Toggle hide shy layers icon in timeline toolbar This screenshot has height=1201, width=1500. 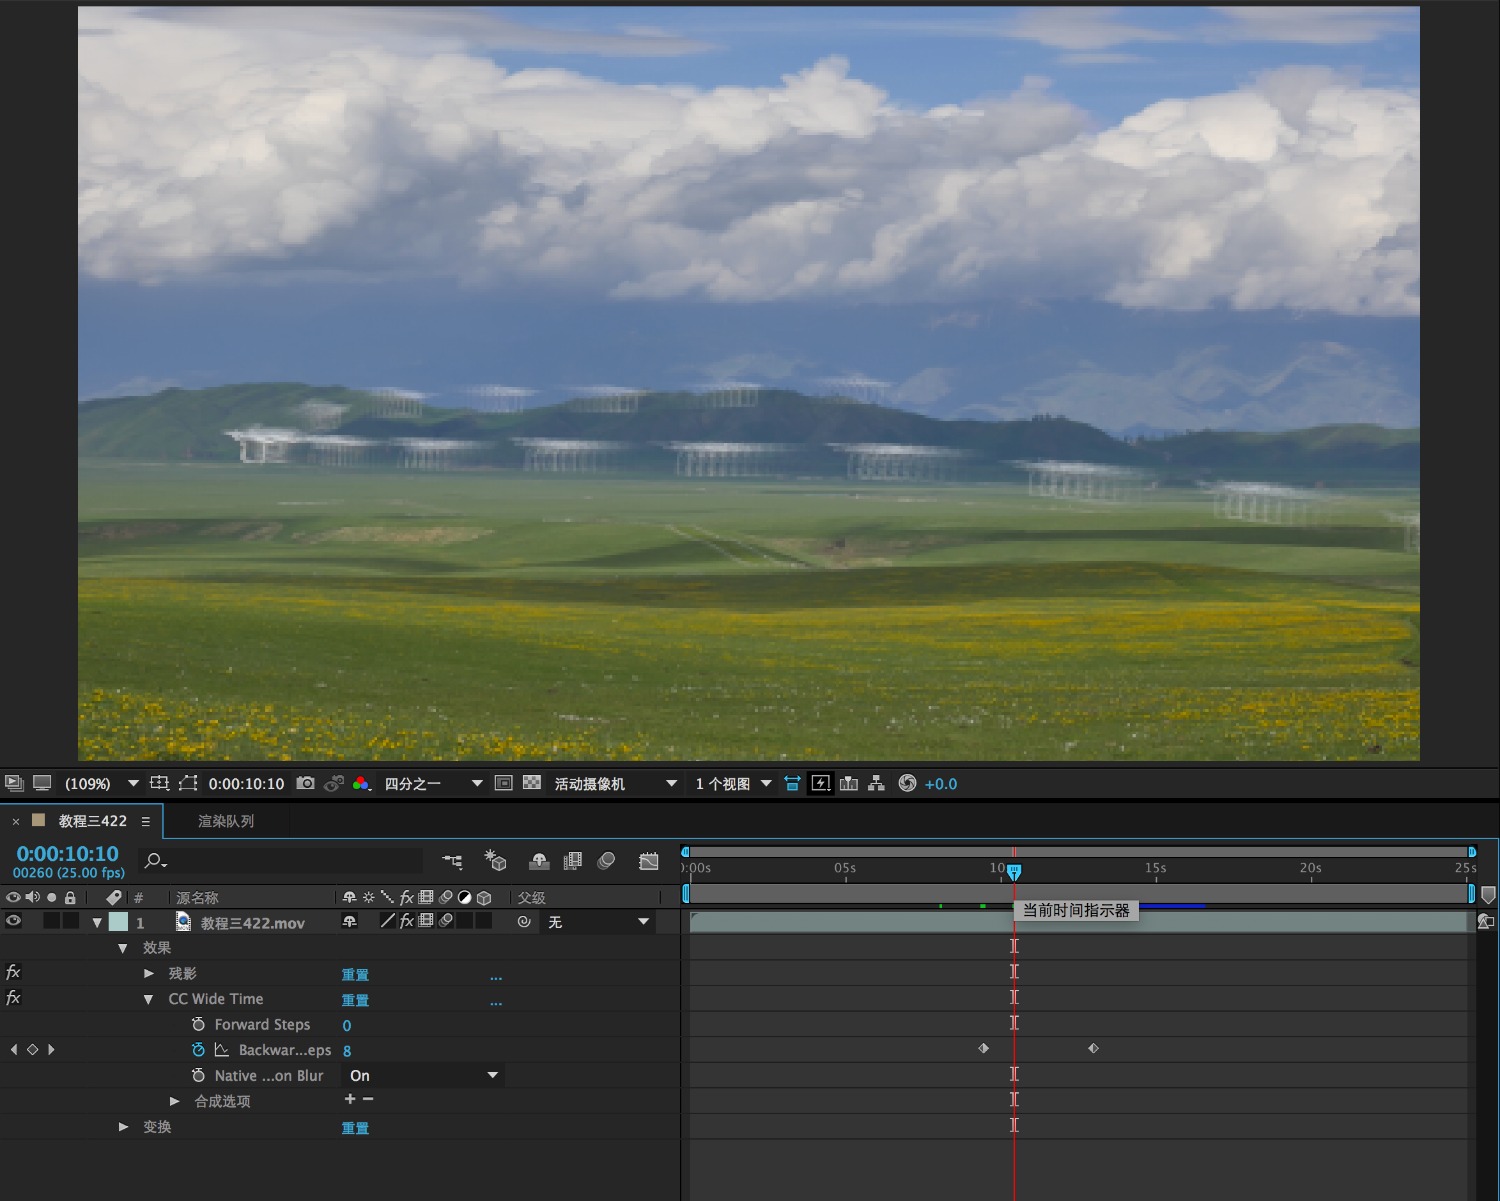[x=539, y=861]
